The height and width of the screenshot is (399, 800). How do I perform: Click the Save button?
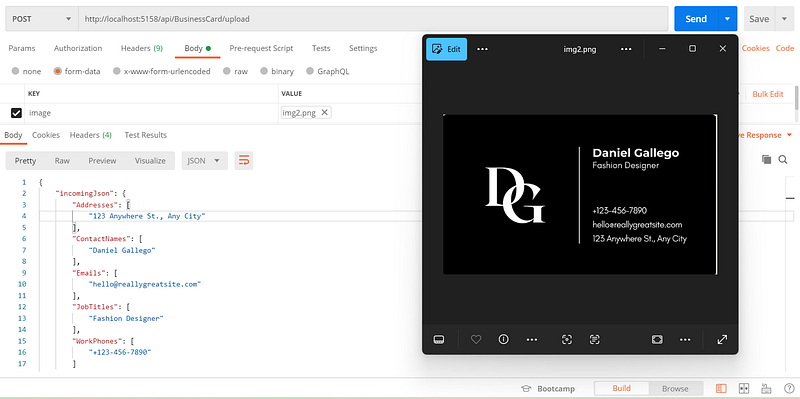point(759,19)
